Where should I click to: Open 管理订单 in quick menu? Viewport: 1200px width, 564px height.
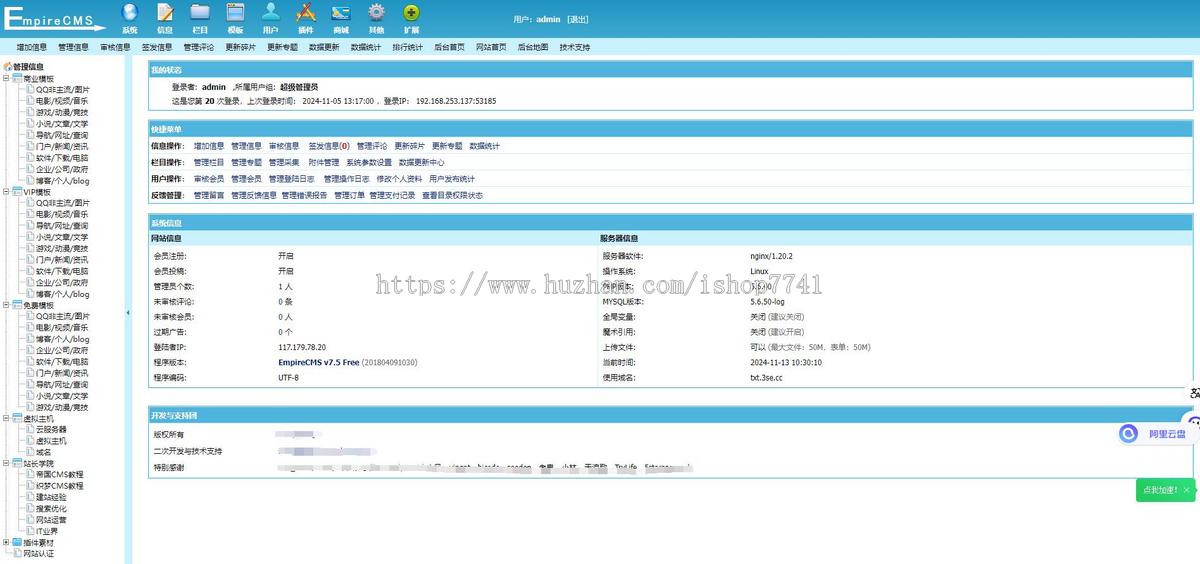pos(349,195)
